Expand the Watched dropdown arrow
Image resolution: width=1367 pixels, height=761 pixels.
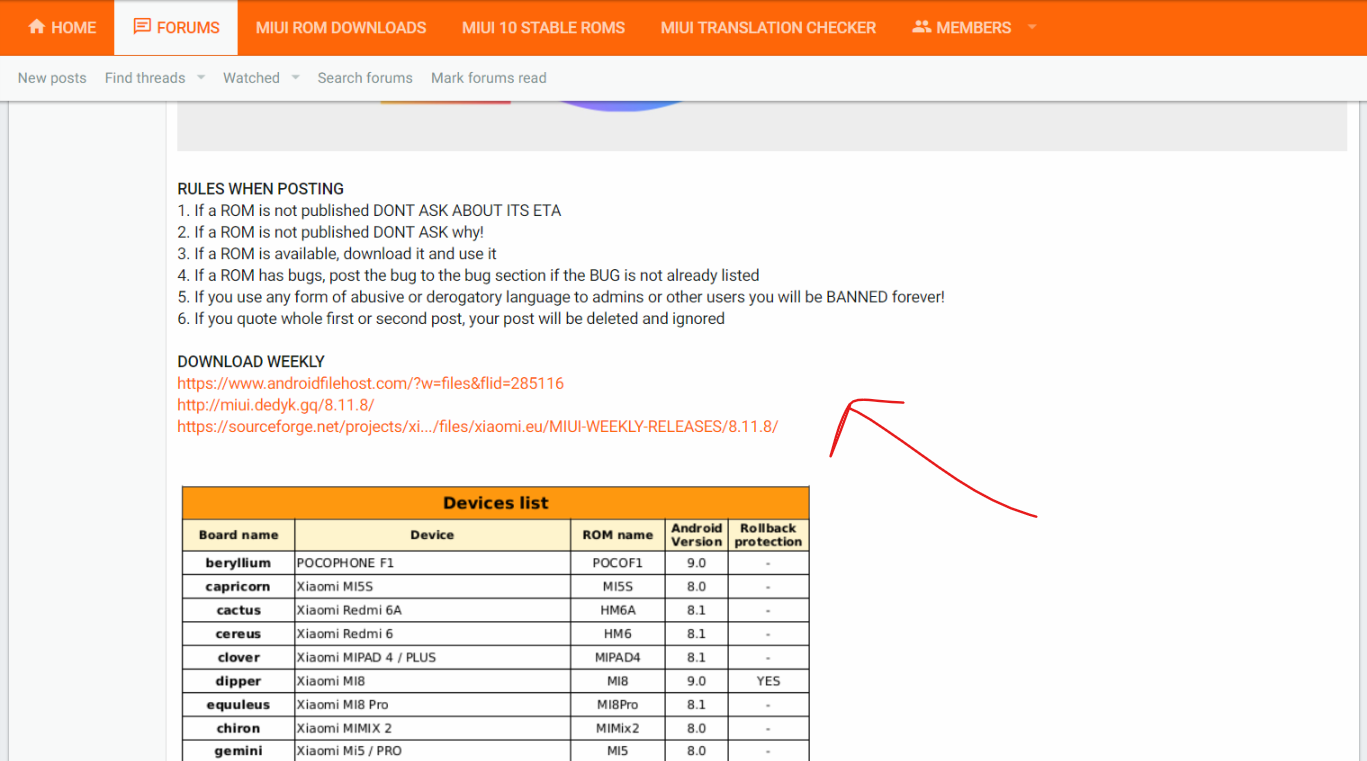coord(295,78)
